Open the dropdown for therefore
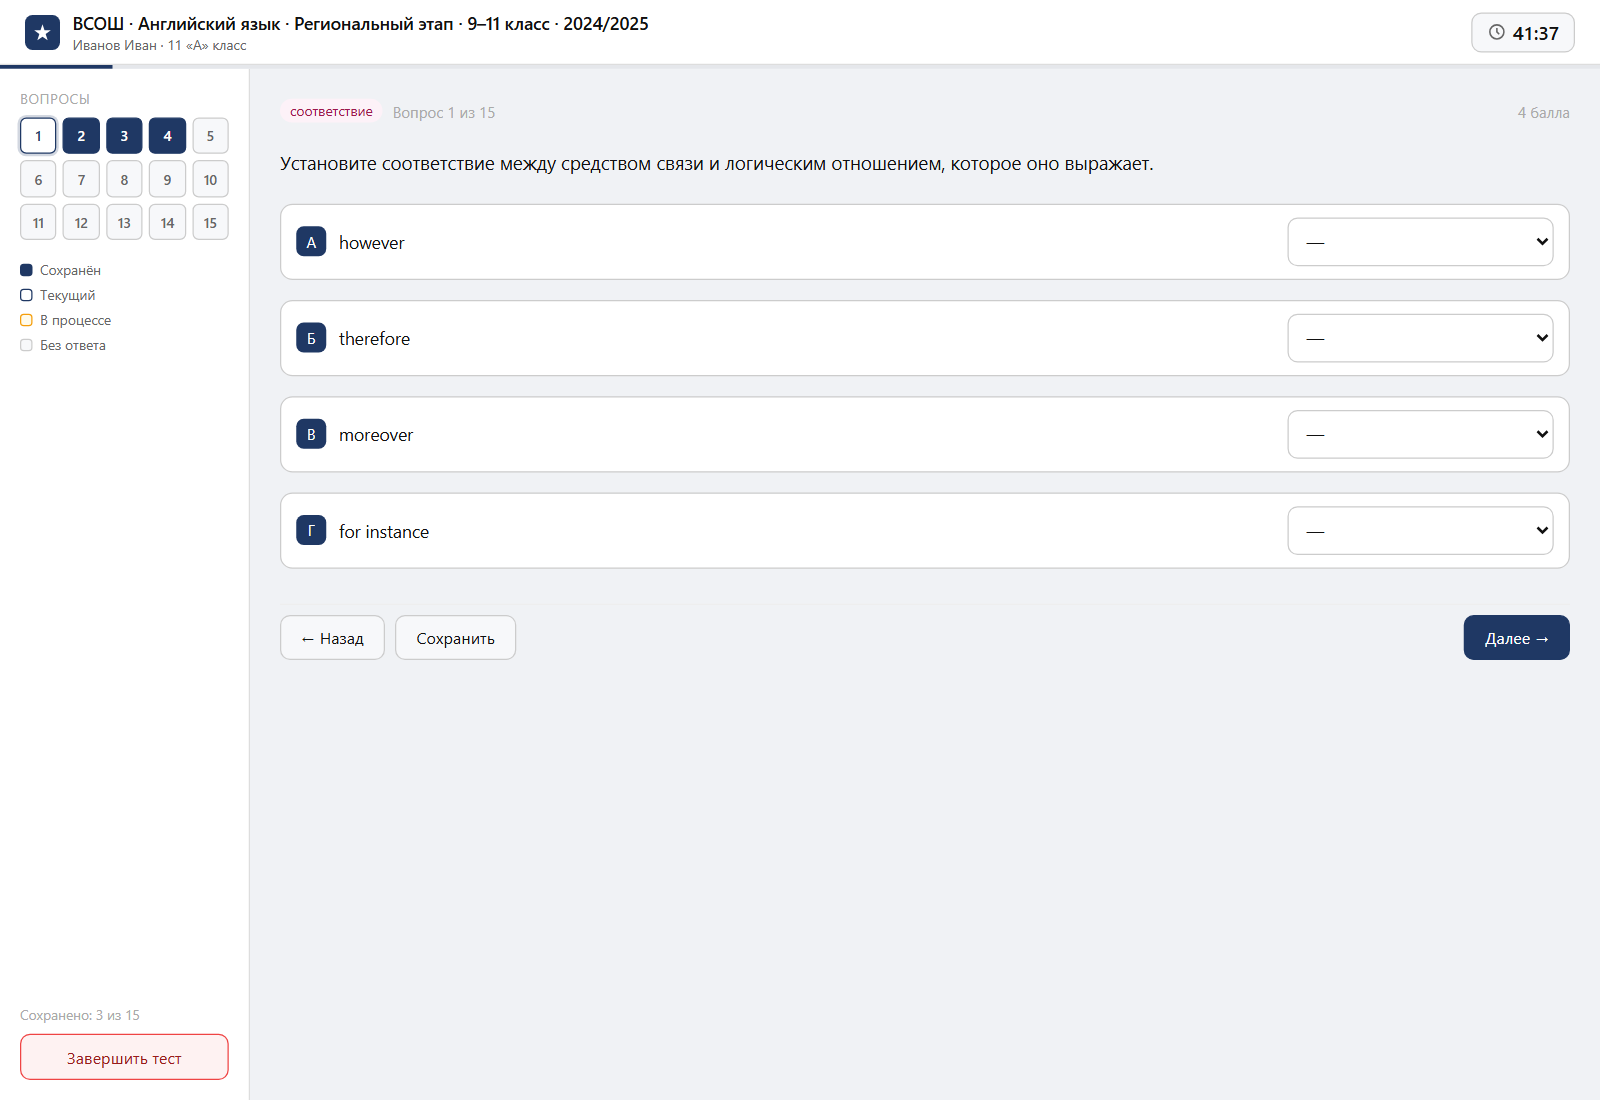Viewport: 1600px width, 1100px height. 1420,338
